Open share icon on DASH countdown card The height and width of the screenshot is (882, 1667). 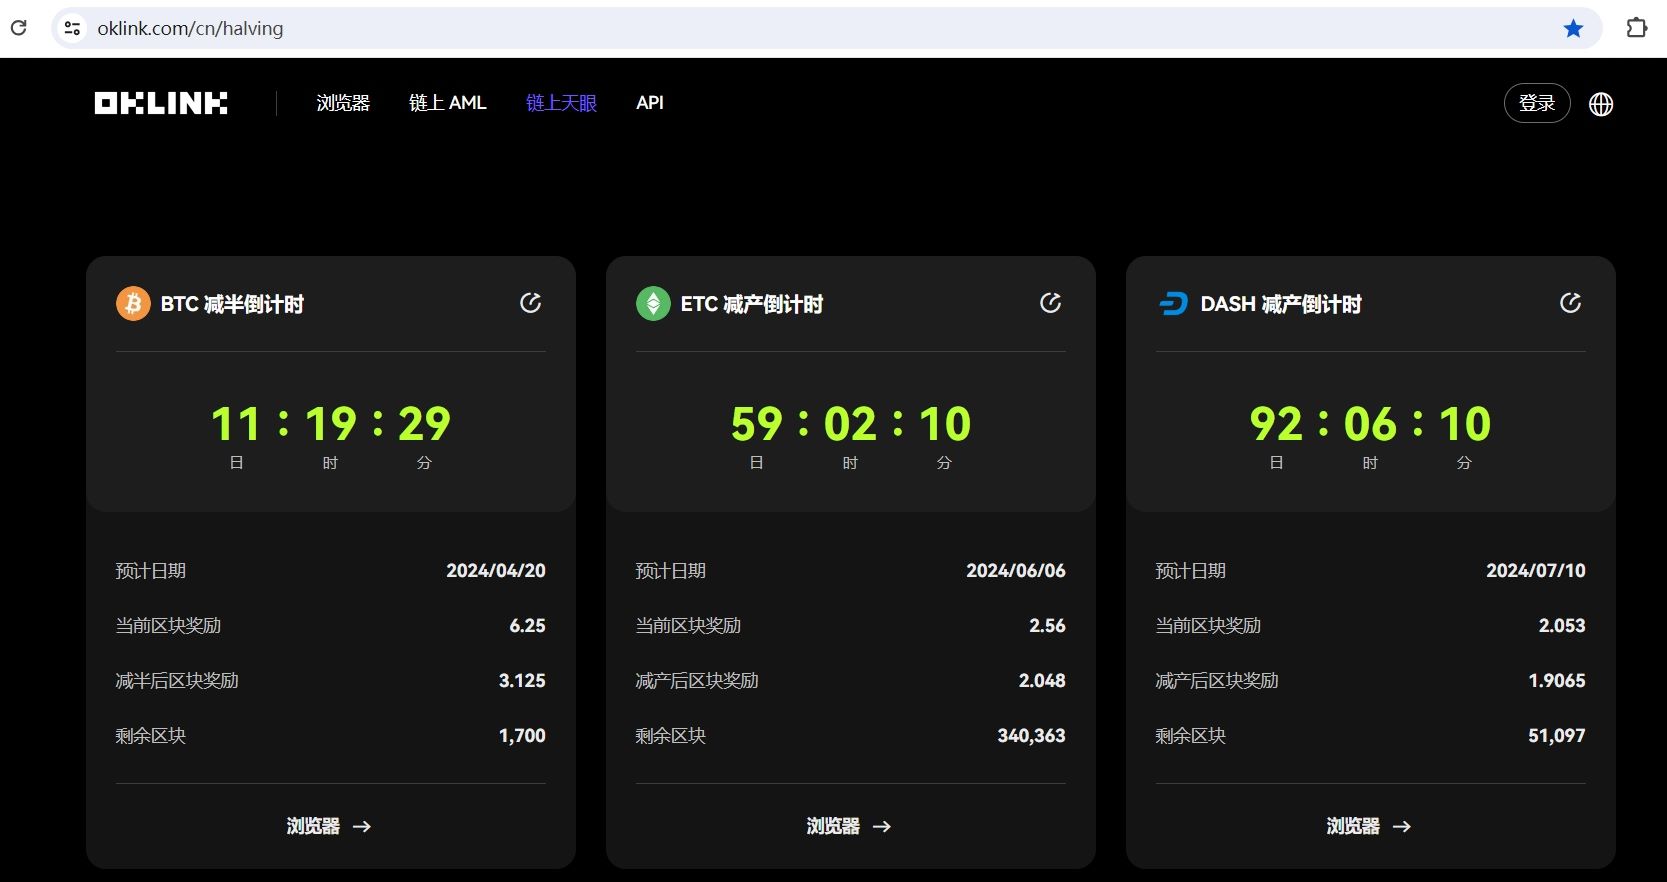(x=1571, y=303)
